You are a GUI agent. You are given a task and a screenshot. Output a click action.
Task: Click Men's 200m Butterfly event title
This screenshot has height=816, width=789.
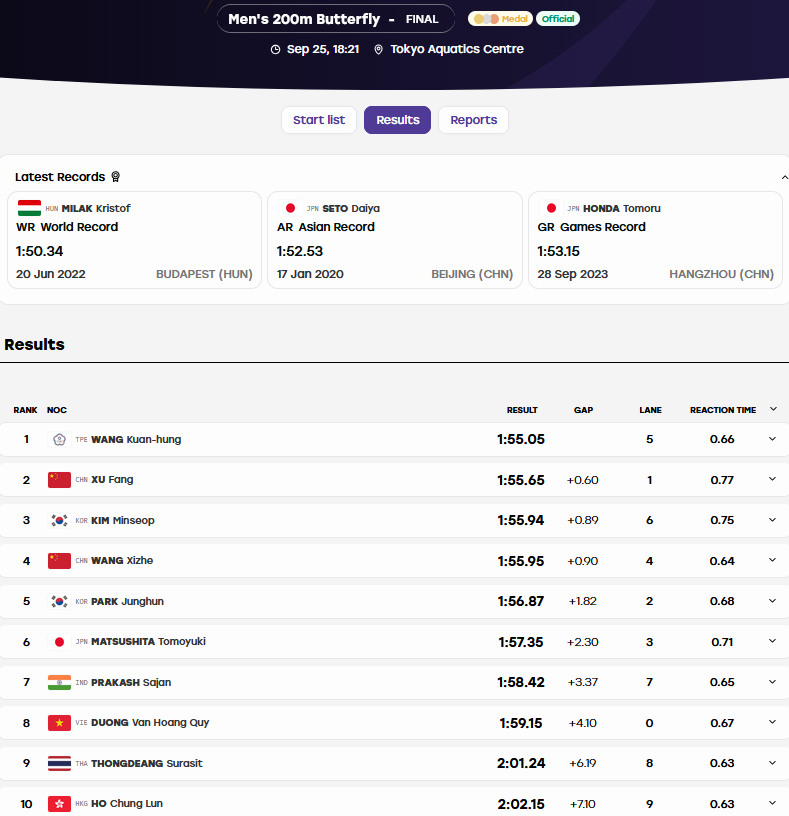pos(304,19)
